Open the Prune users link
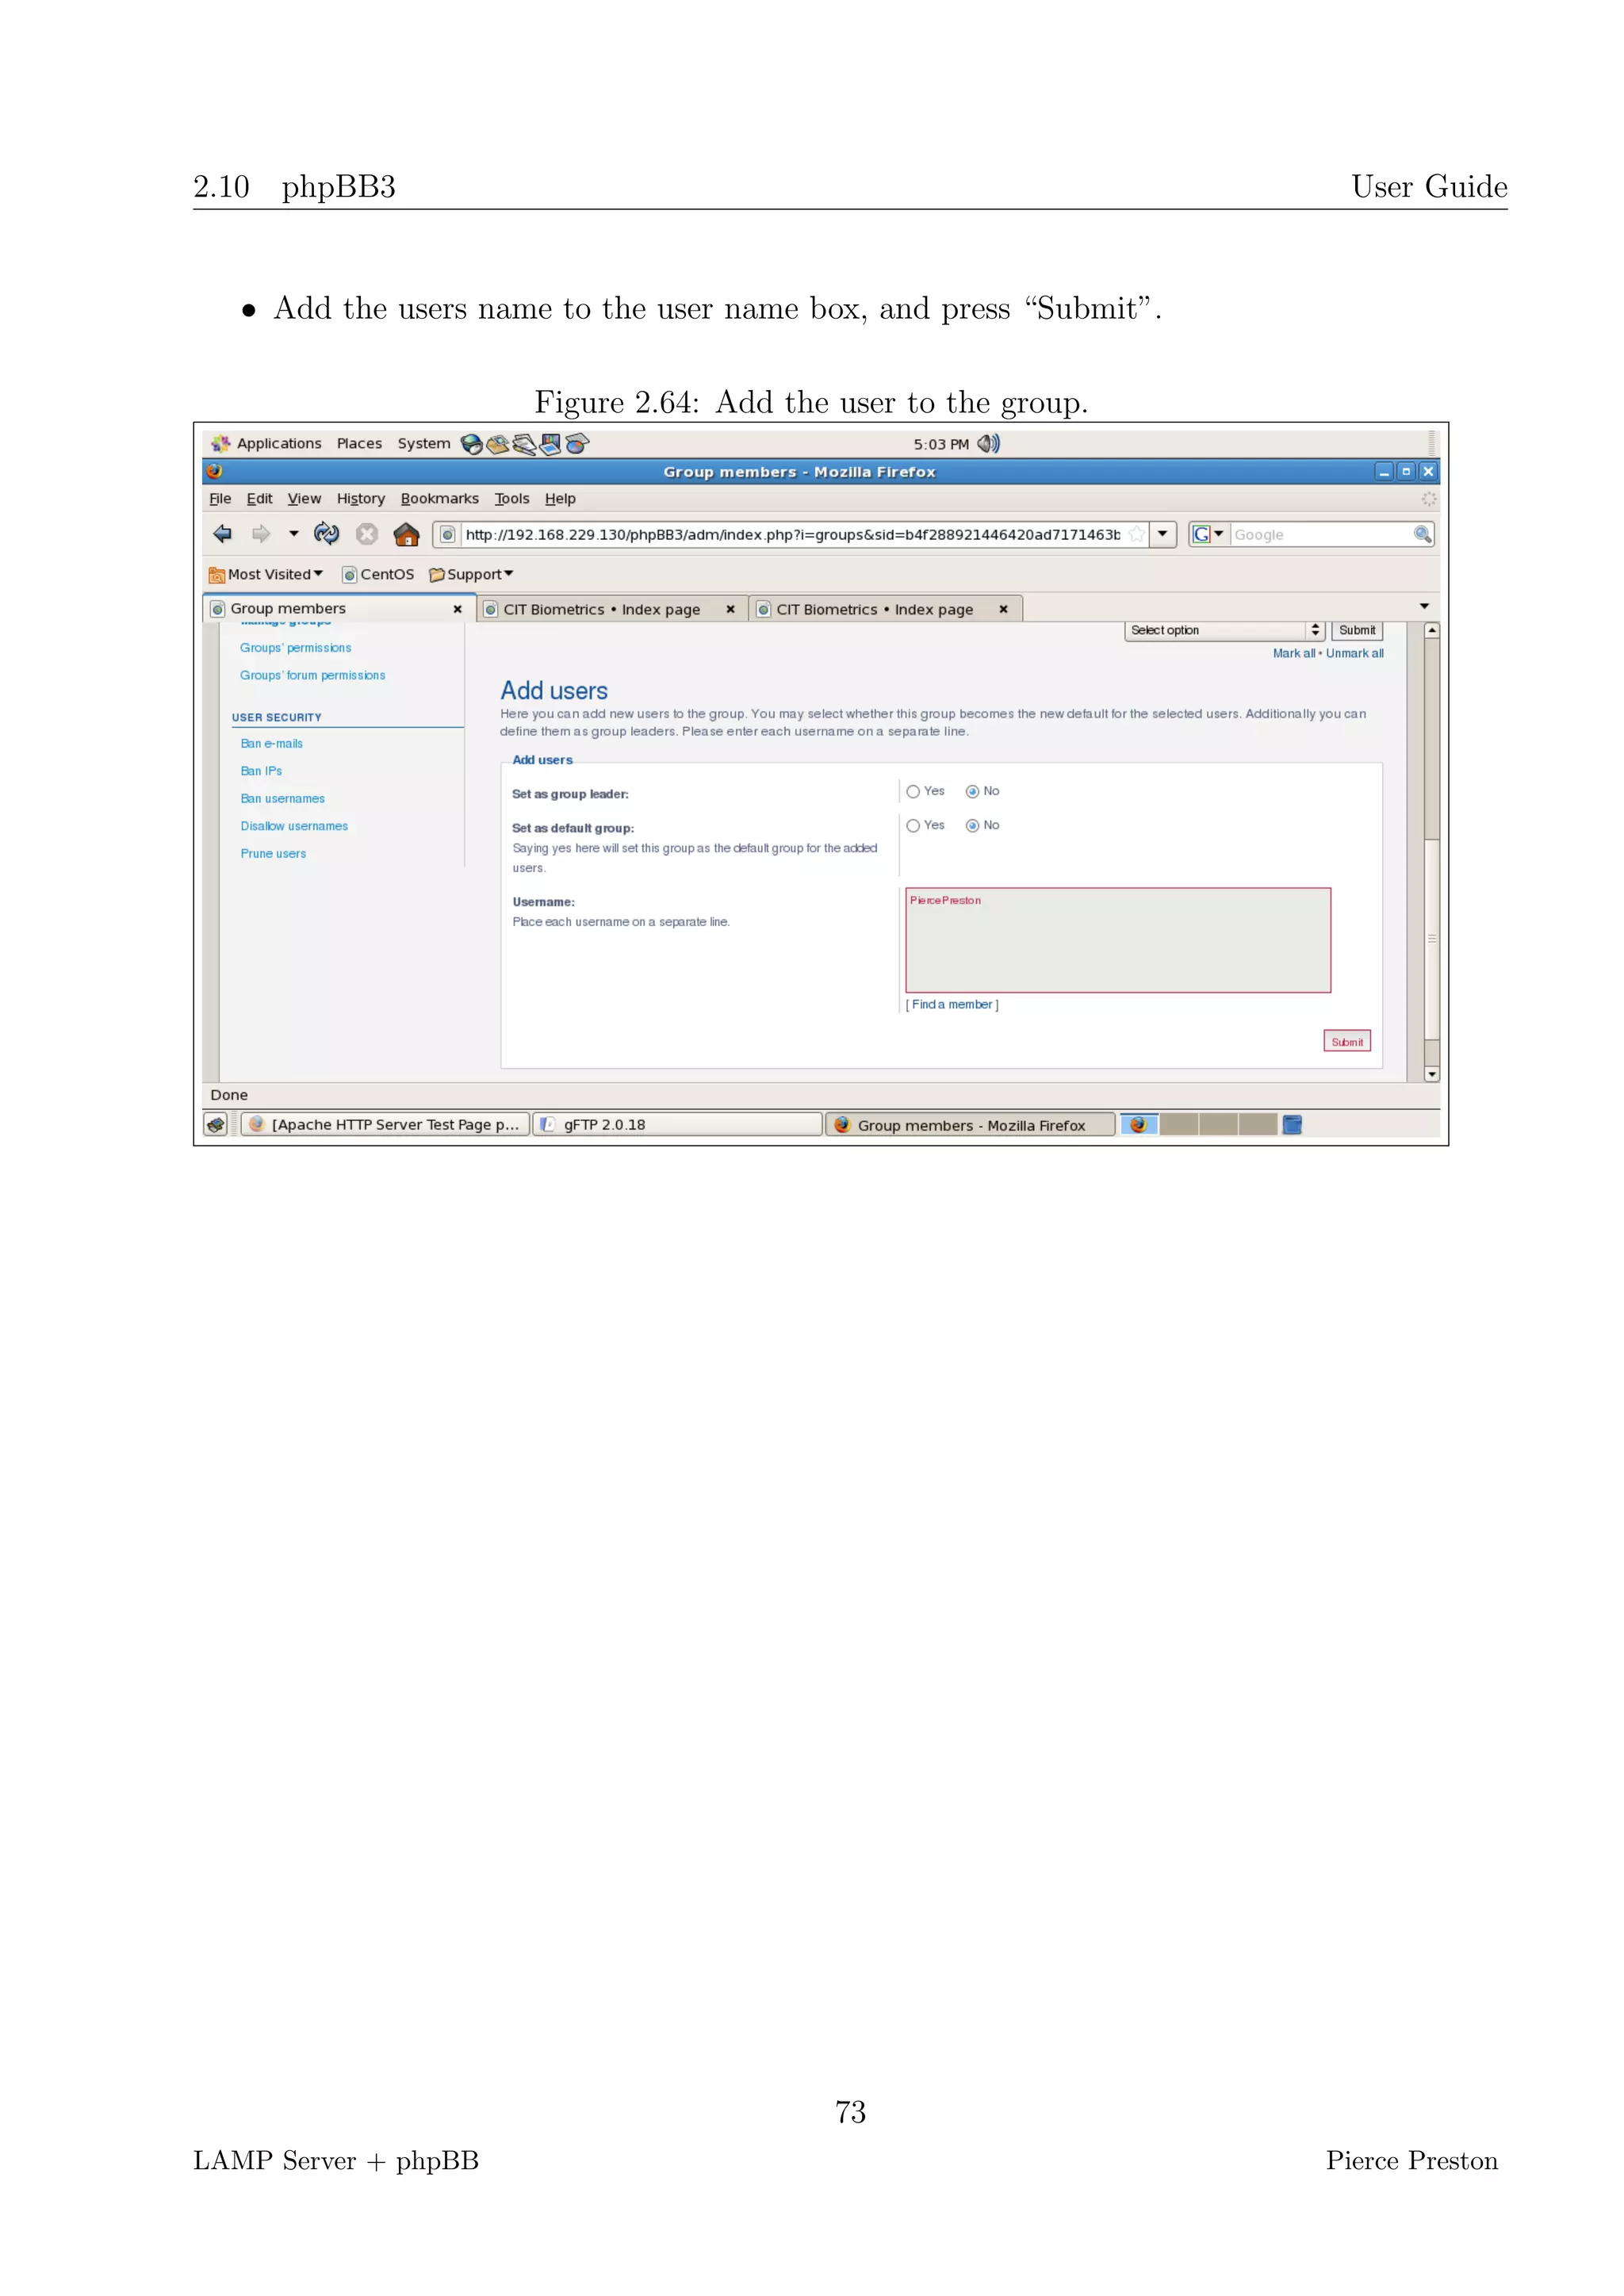Viewport: 1624px width, 2296px height. pos(273,854)
